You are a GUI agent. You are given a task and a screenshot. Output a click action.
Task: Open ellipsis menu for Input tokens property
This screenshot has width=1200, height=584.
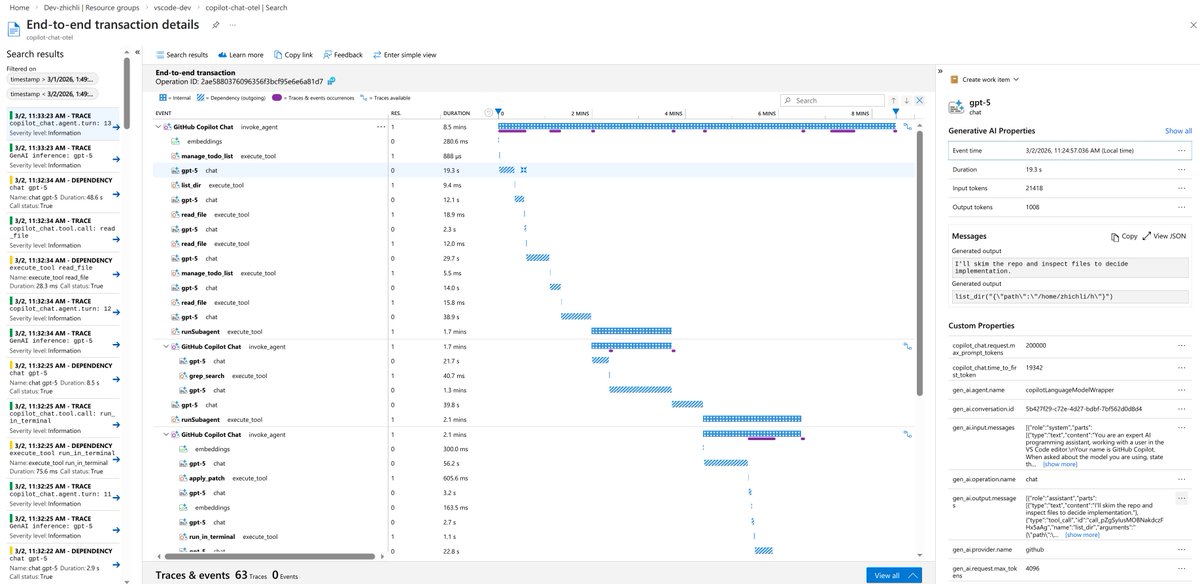pyautogui.click(x=1181, y=189)
